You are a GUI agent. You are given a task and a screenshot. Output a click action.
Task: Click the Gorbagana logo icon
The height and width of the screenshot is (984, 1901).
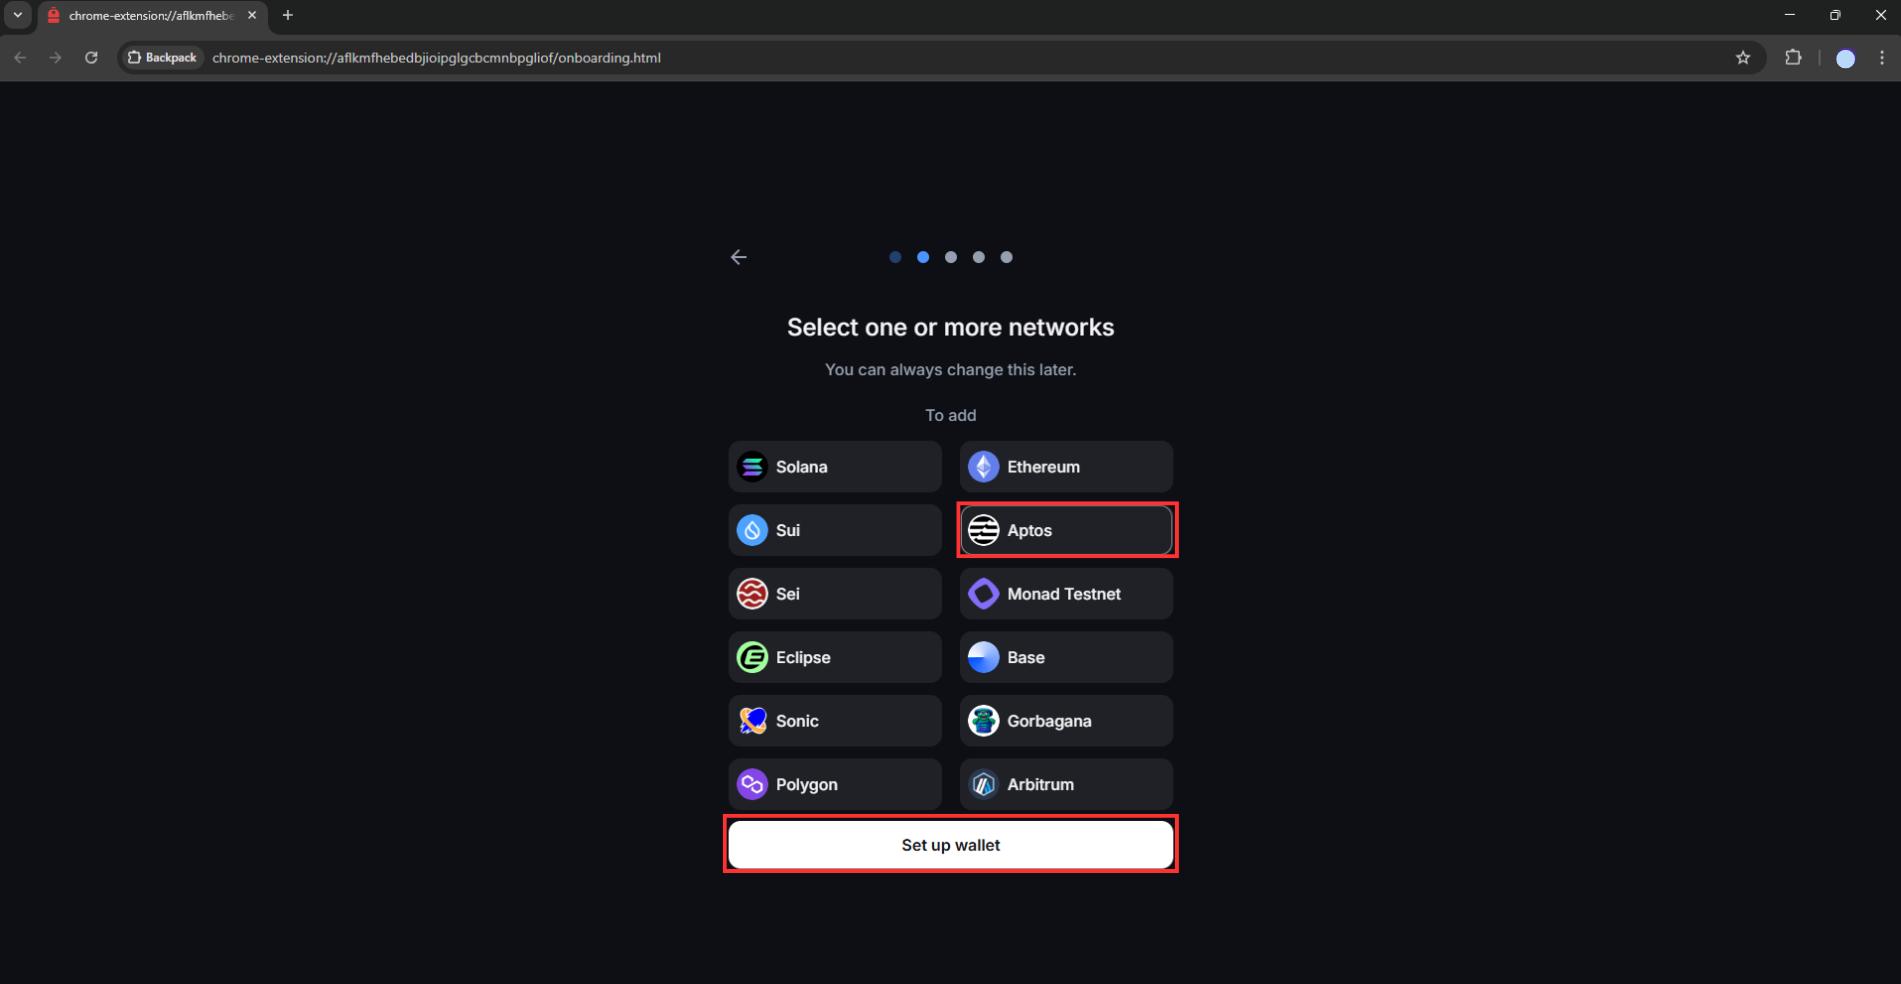(984, 721)
